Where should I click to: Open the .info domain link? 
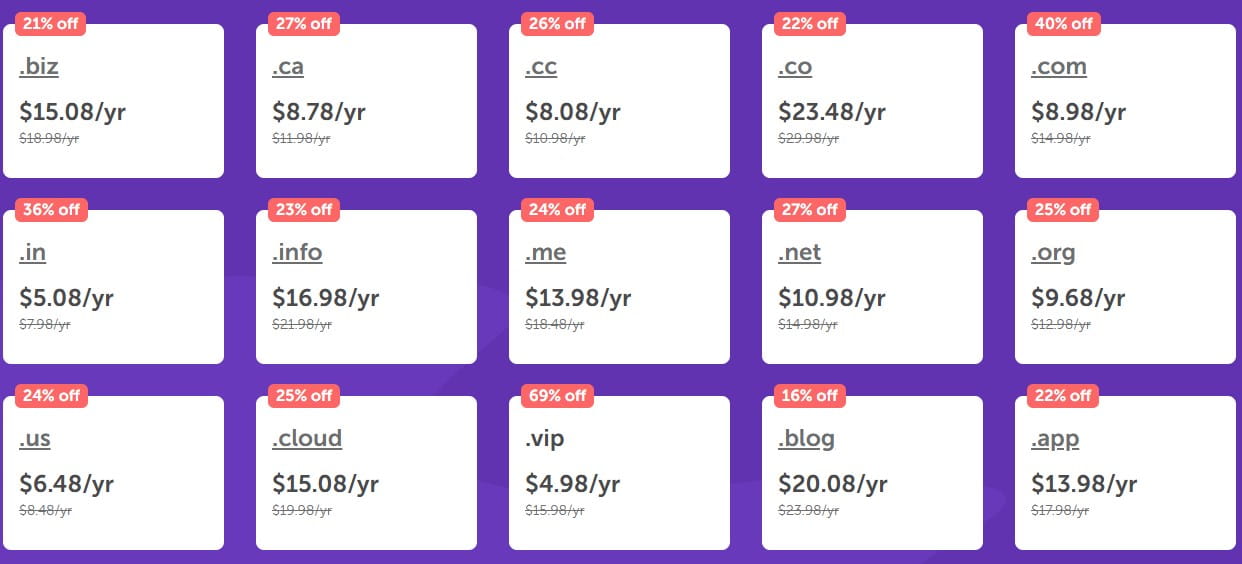[297, 253]
